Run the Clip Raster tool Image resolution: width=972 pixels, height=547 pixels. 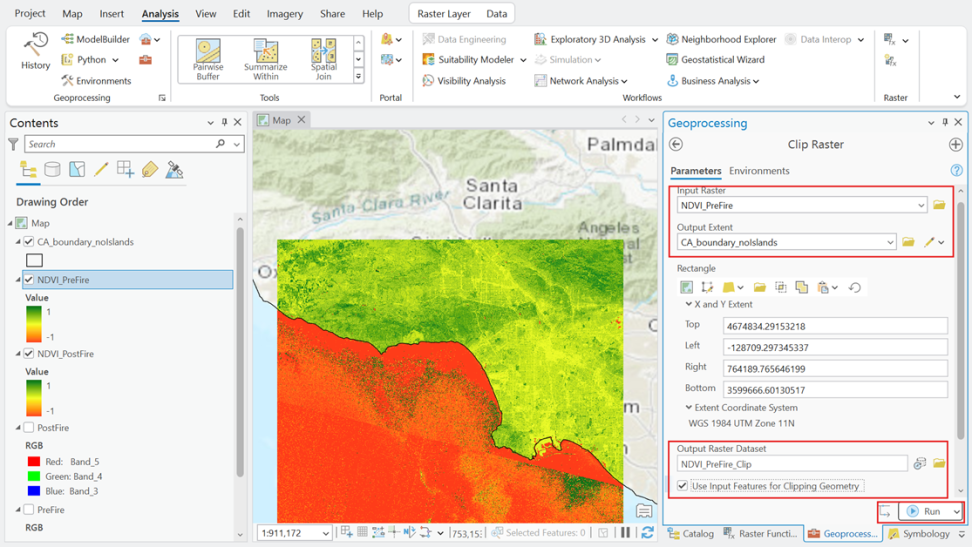coord(926,512)
